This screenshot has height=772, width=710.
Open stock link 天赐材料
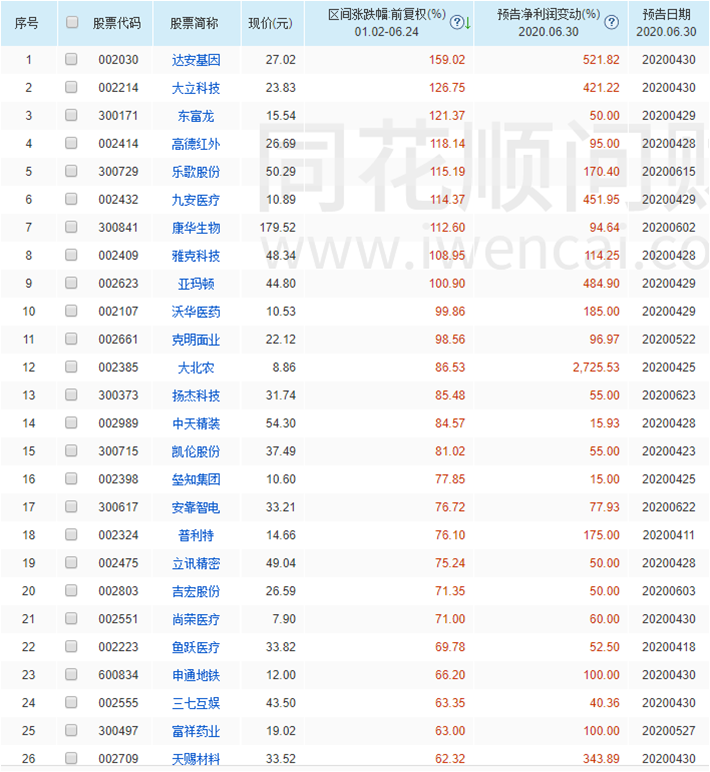click(x=196, y=759)
